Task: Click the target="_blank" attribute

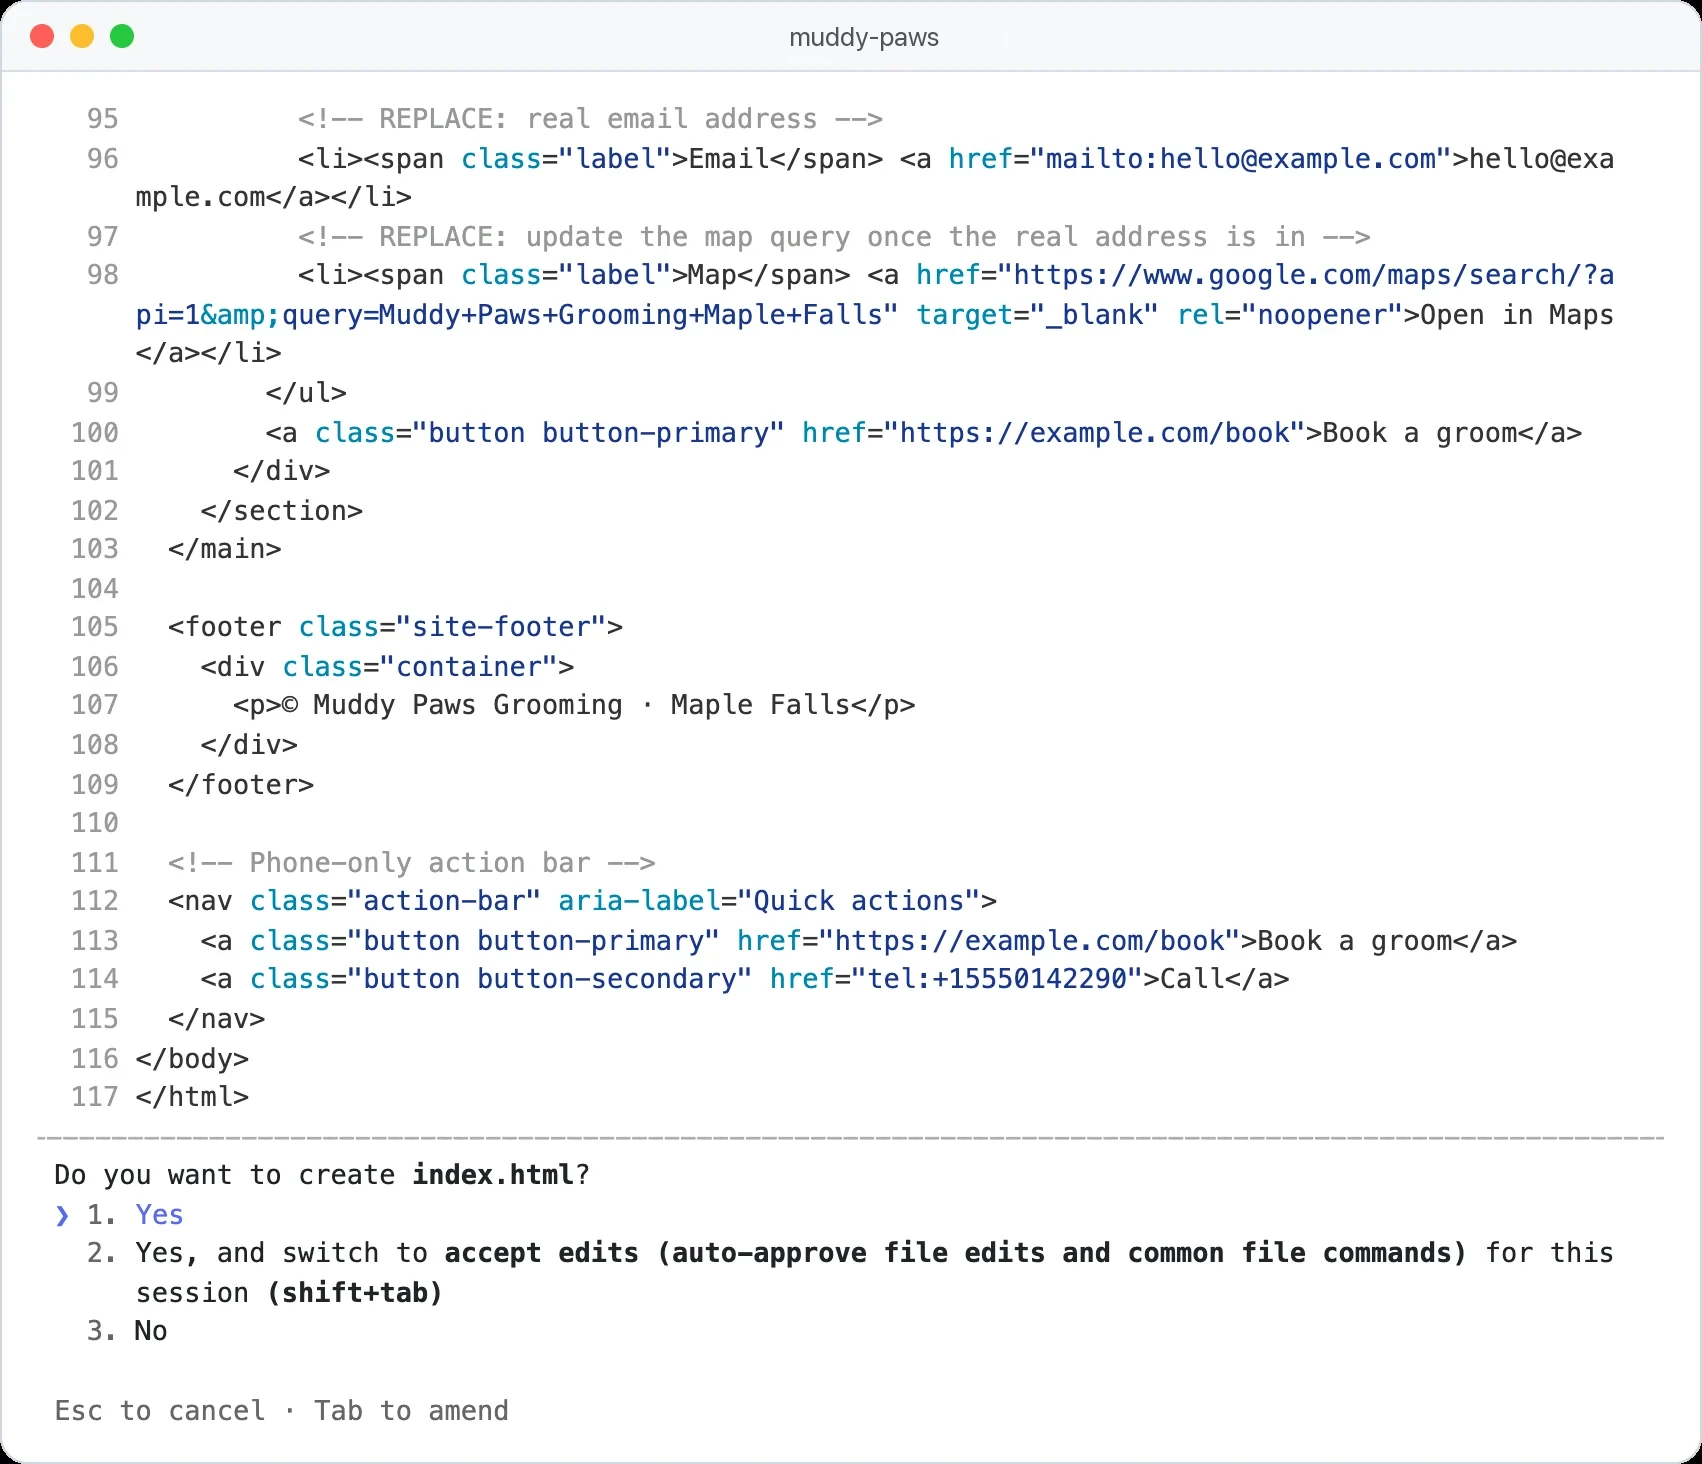Action: pyautogui.click(x=1038, y=315)
